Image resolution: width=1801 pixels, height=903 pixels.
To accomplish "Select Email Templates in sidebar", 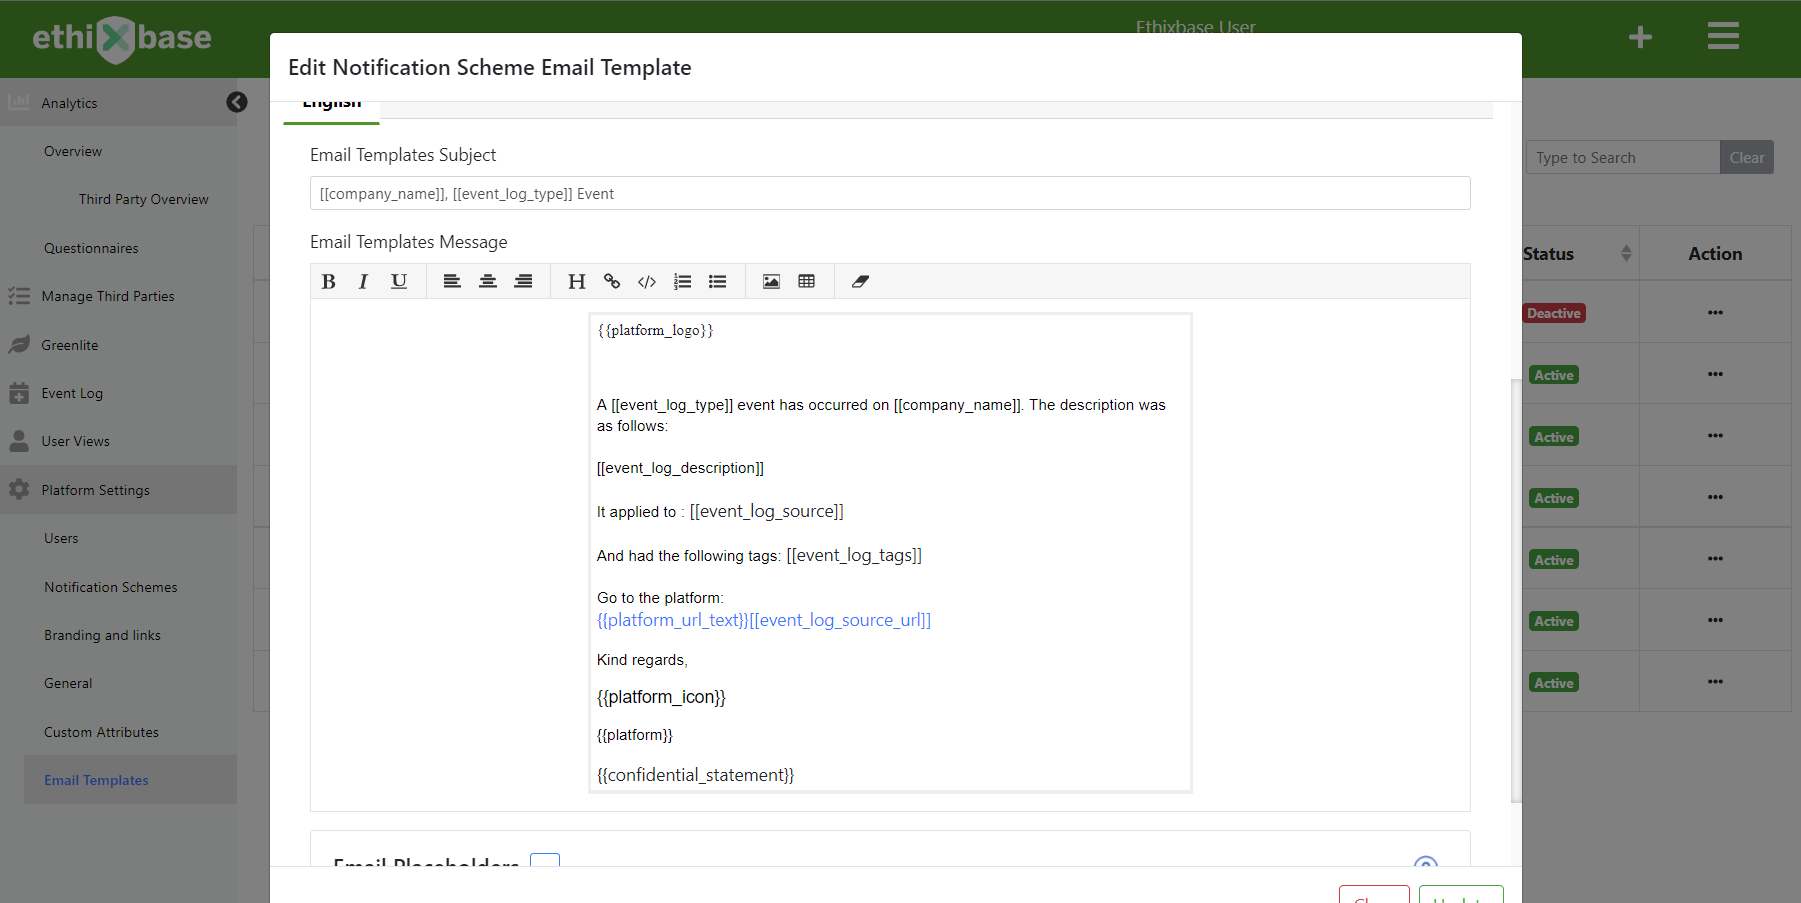I will point(96,780).
